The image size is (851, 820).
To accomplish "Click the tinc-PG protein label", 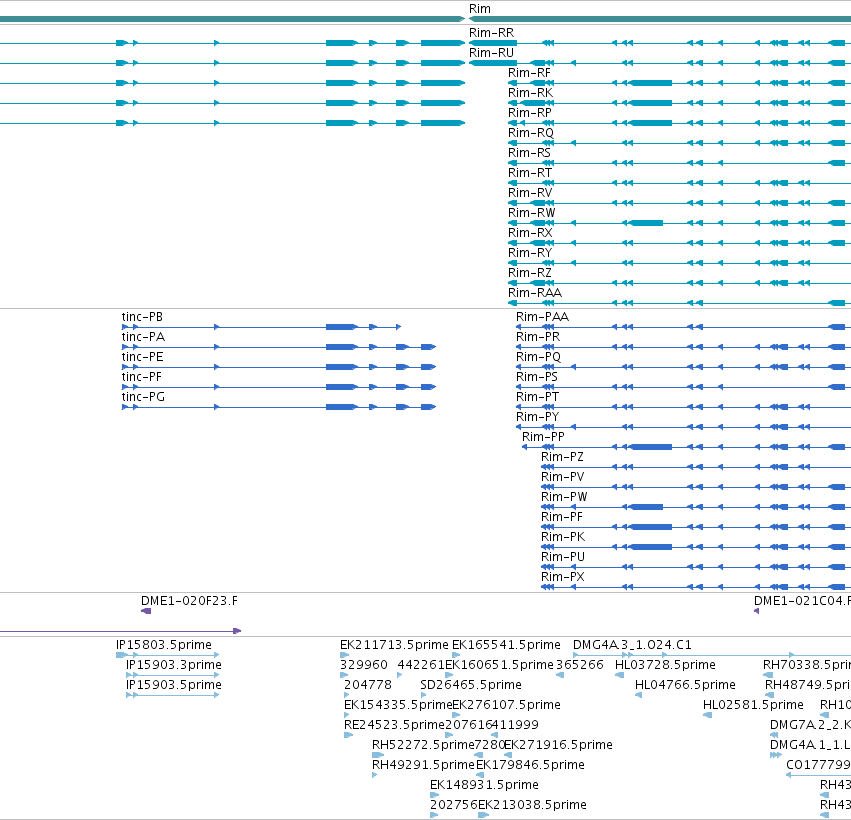I will [x=143, y=398].
